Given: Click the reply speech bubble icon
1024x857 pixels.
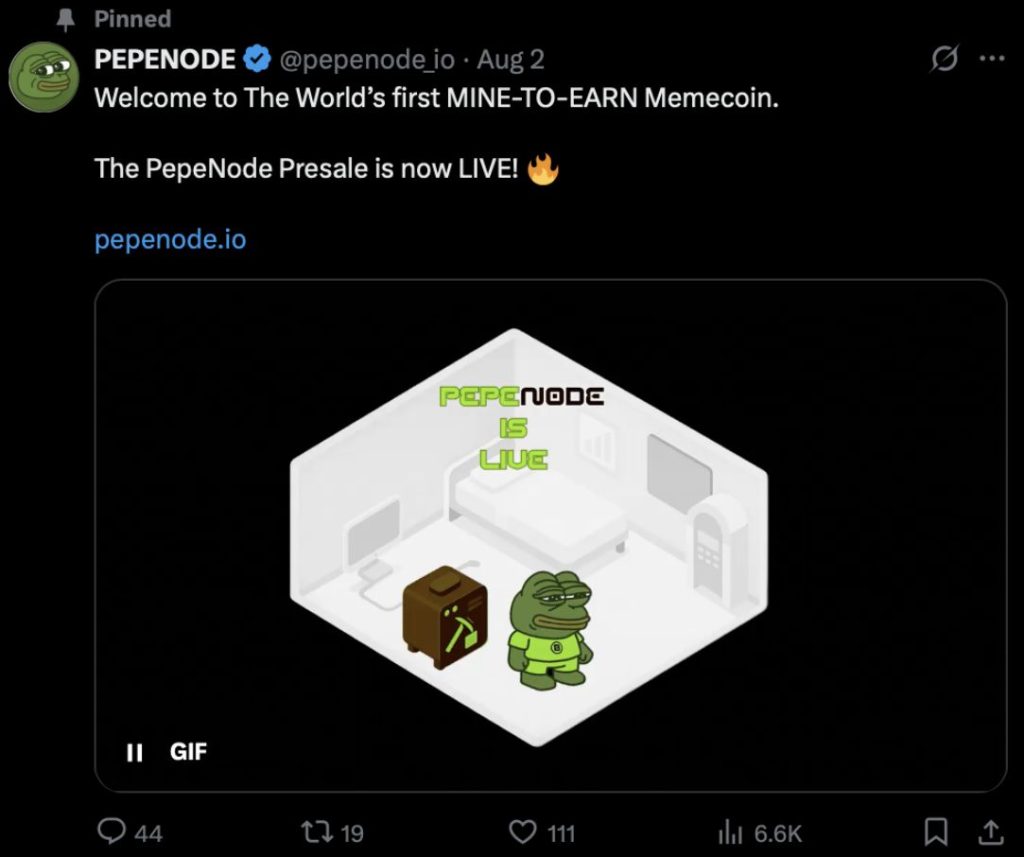Looking at the screenshot, I should coord(112,832).
